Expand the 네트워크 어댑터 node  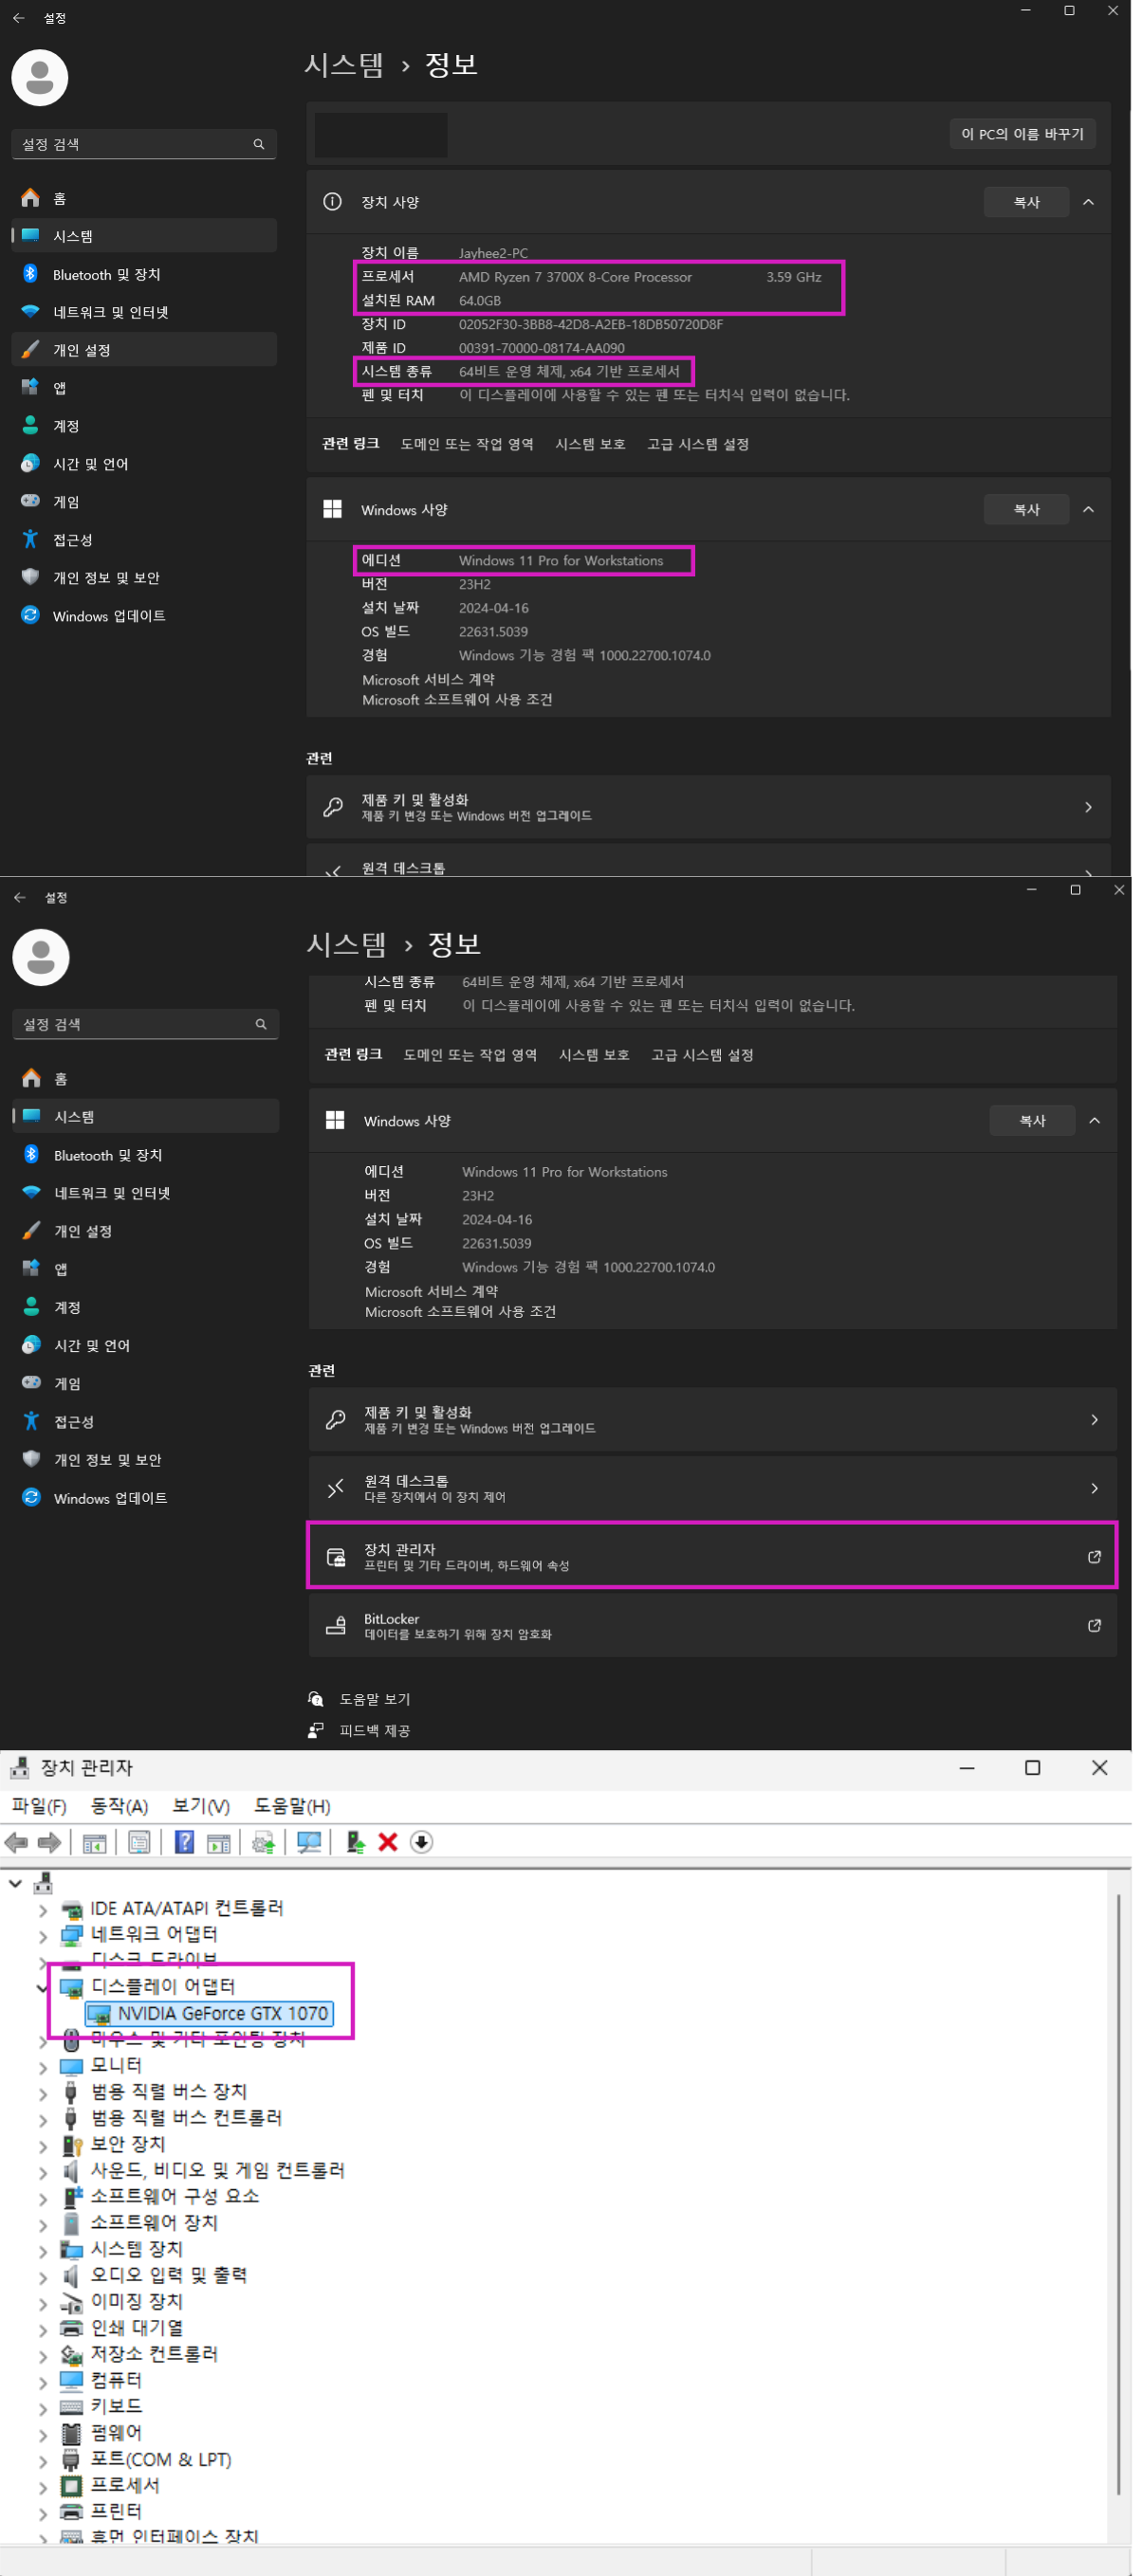(x=42, y=1935)
